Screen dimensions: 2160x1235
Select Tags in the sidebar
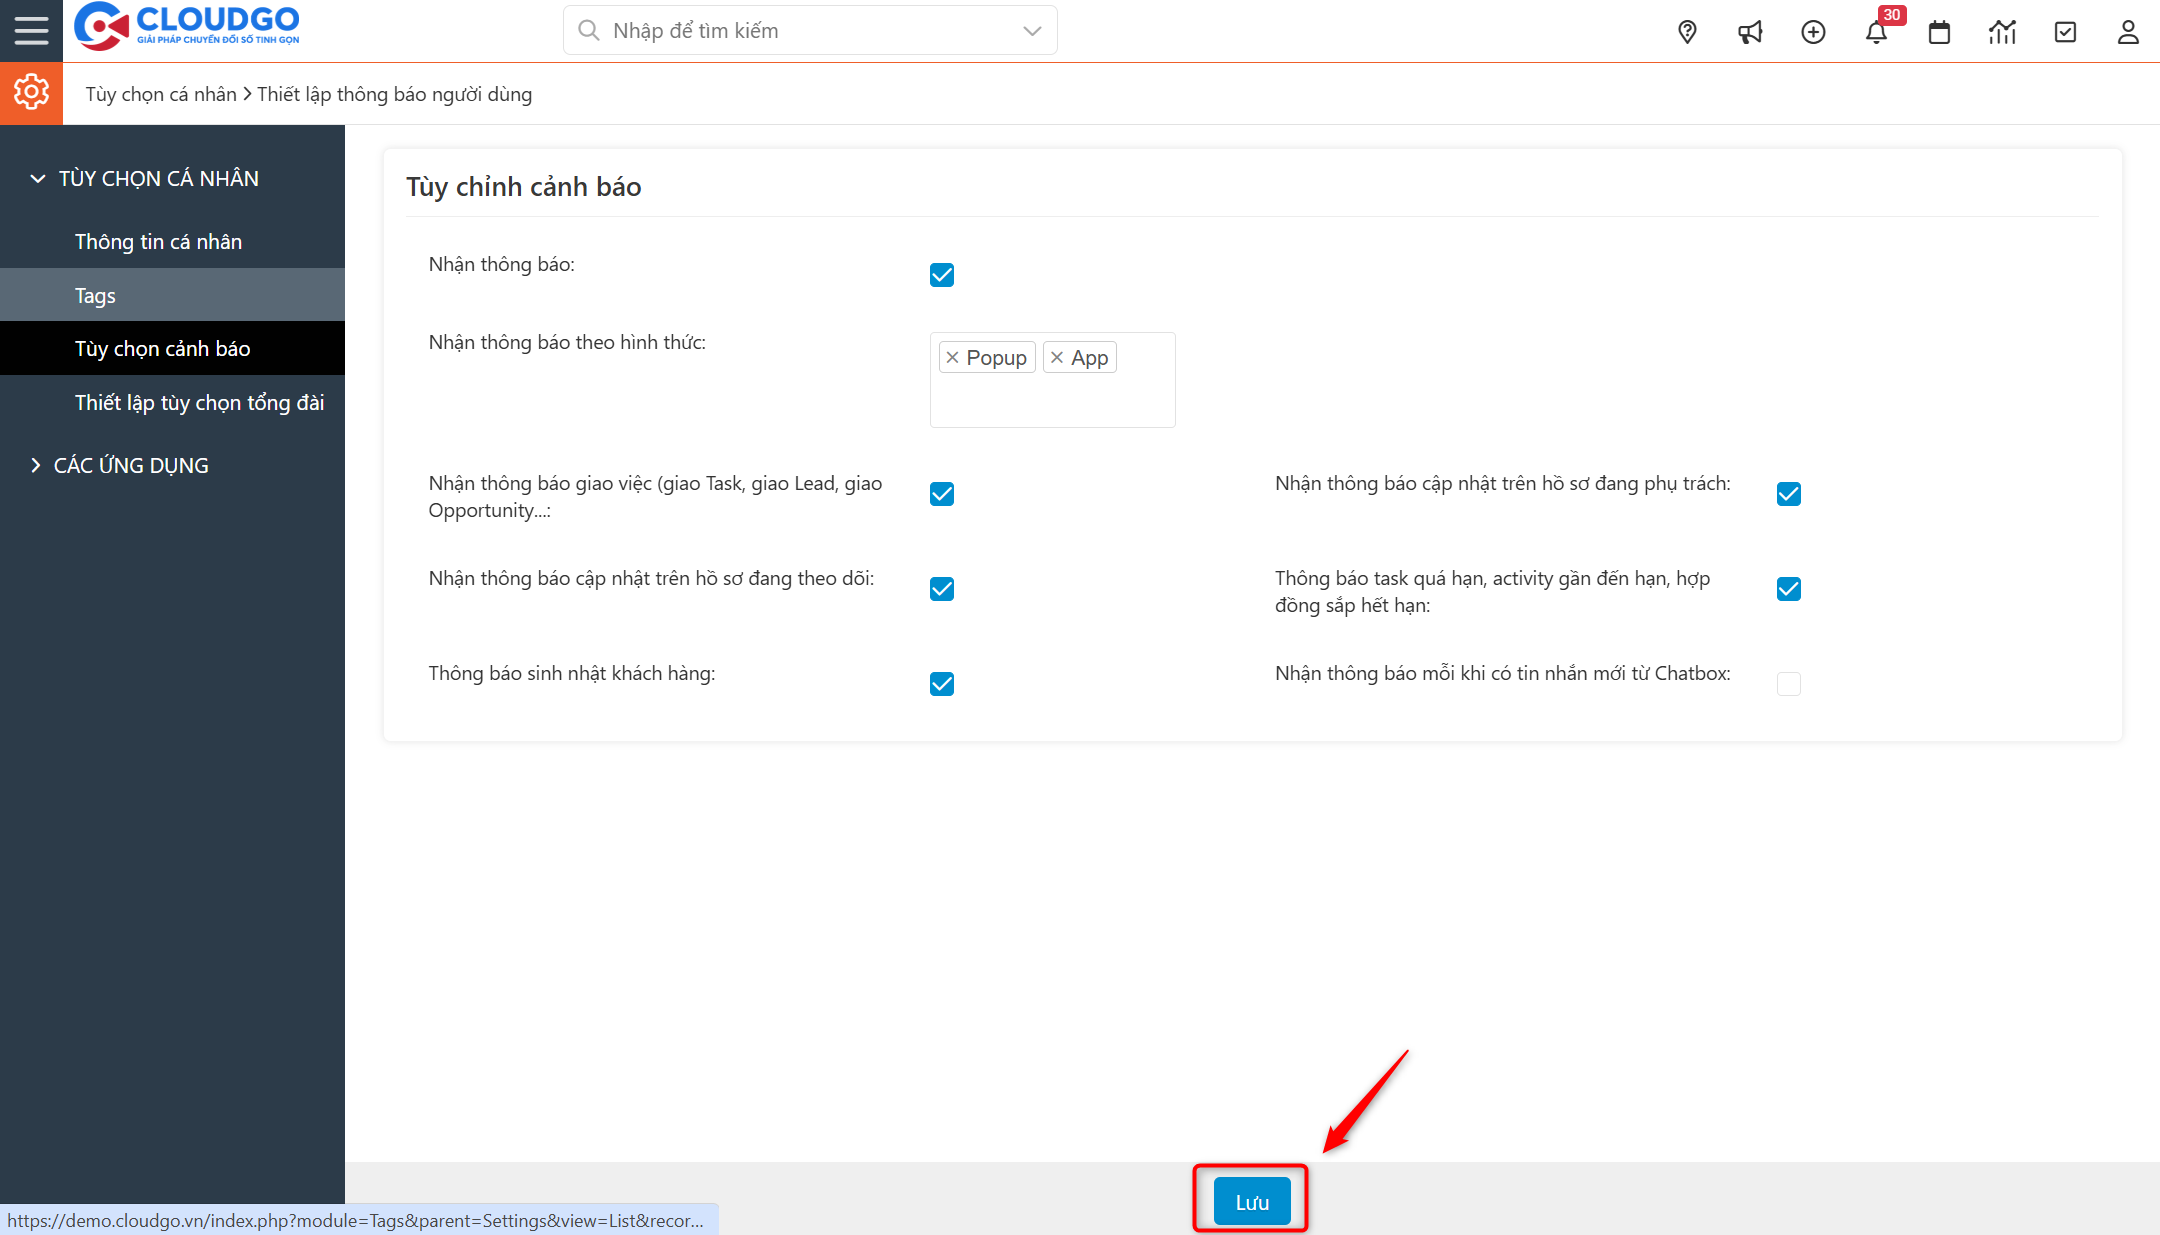tap(94, 295)
